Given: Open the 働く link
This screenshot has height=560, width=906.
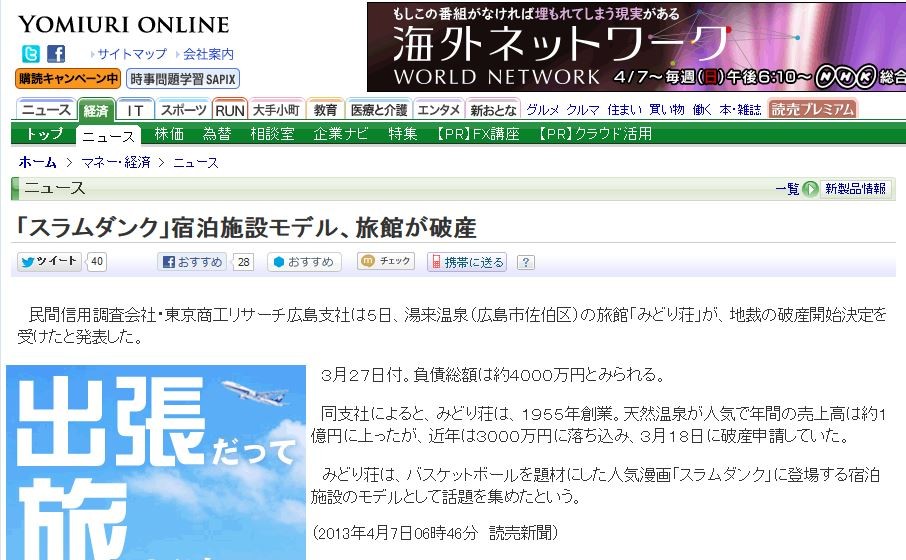Looking at the screenshot, I should pos(702,110).
